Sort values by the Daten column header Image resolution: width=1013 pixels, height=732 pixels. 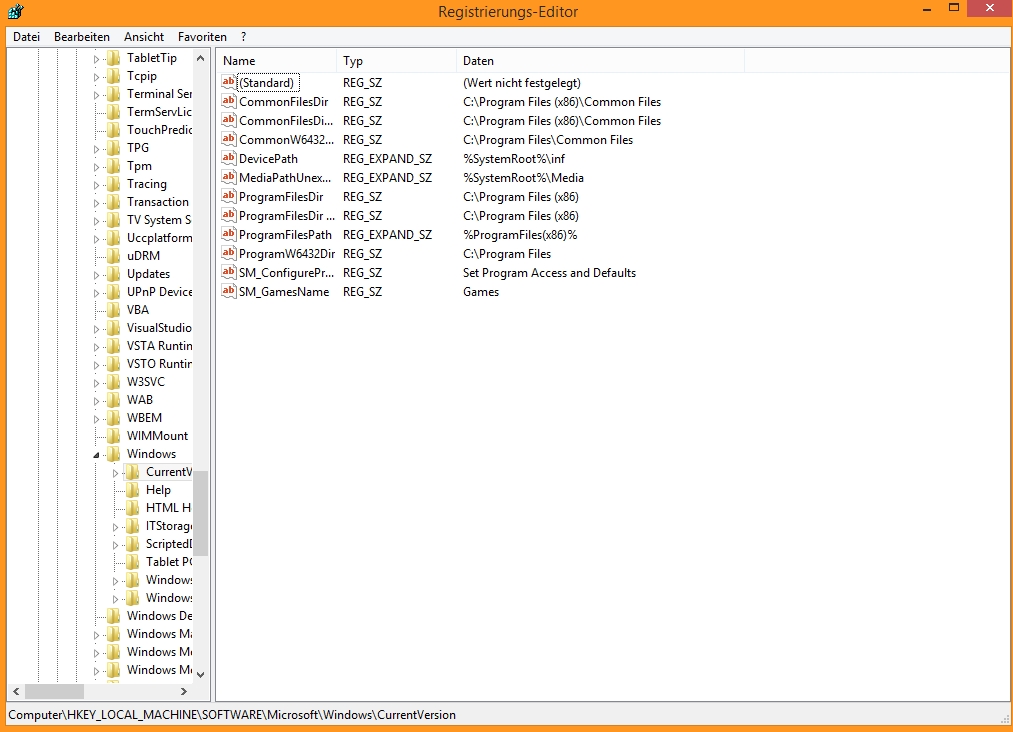tap(600, 61)
